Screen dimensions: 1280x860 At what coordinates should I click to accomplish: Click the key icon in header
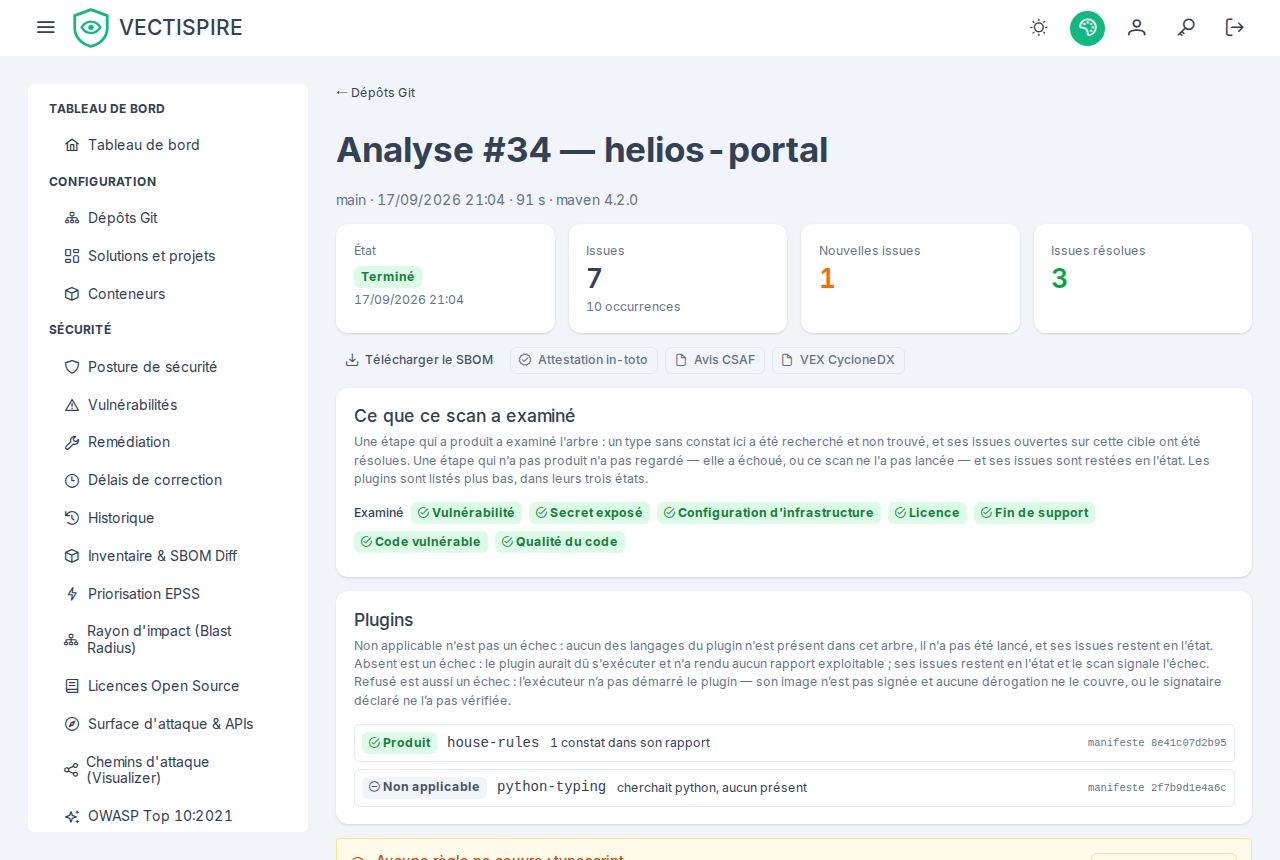1186,28
